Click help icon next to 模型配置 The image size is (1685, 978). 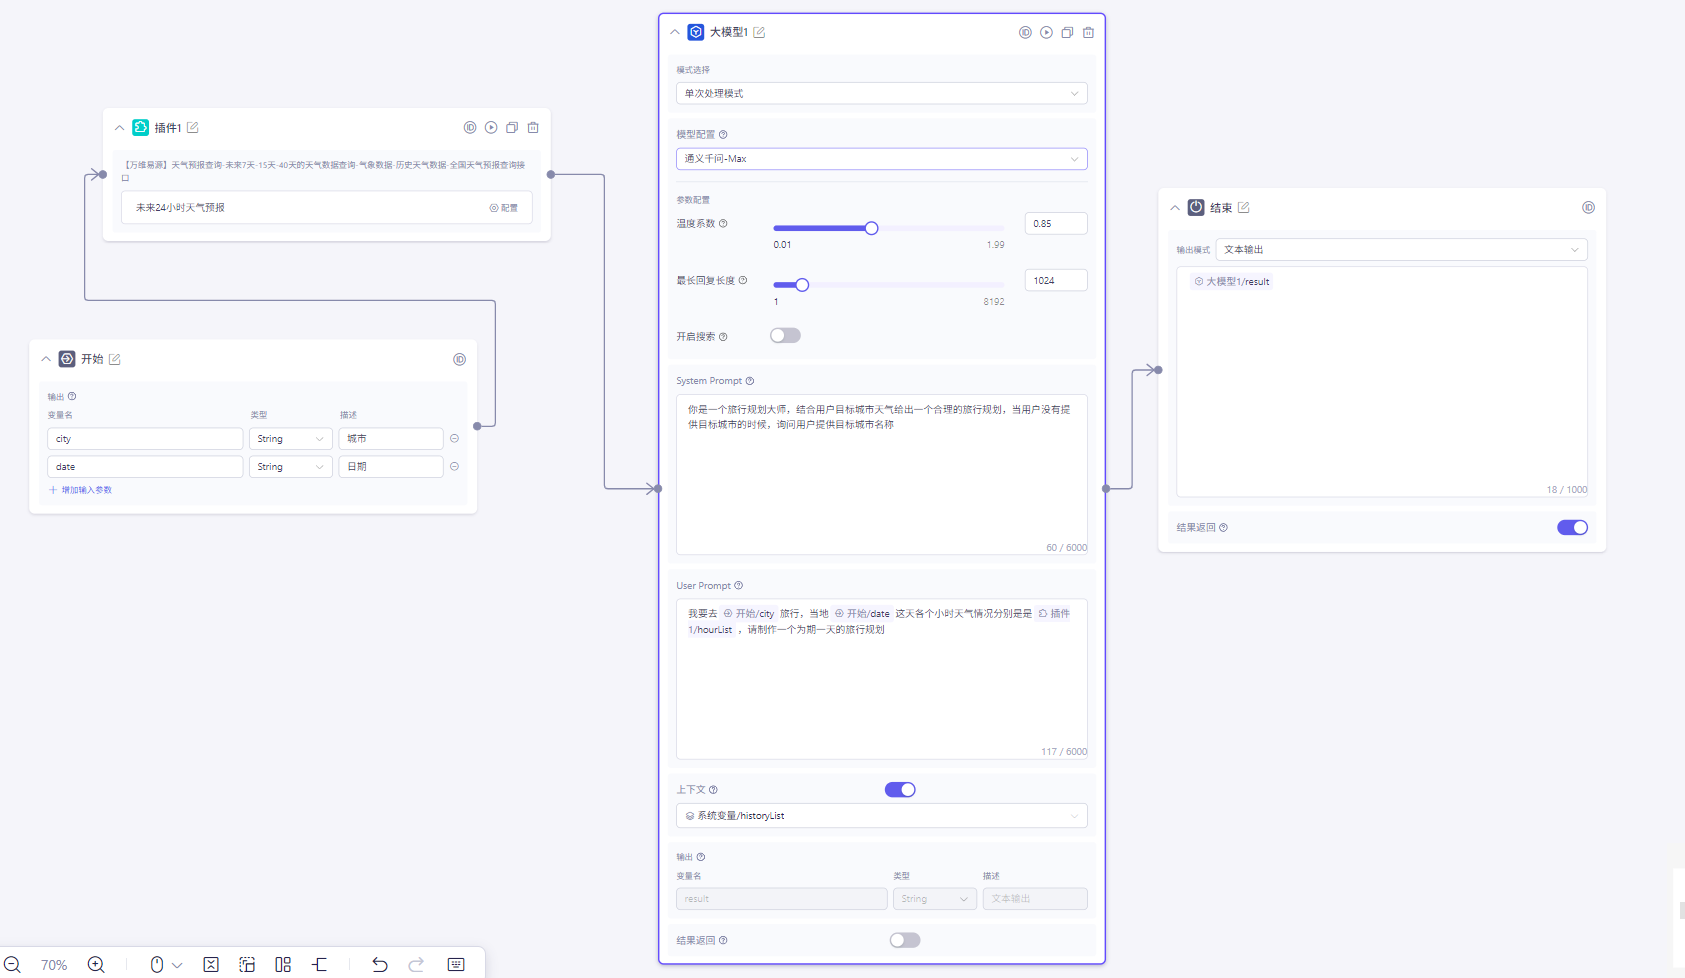point(723,135)
